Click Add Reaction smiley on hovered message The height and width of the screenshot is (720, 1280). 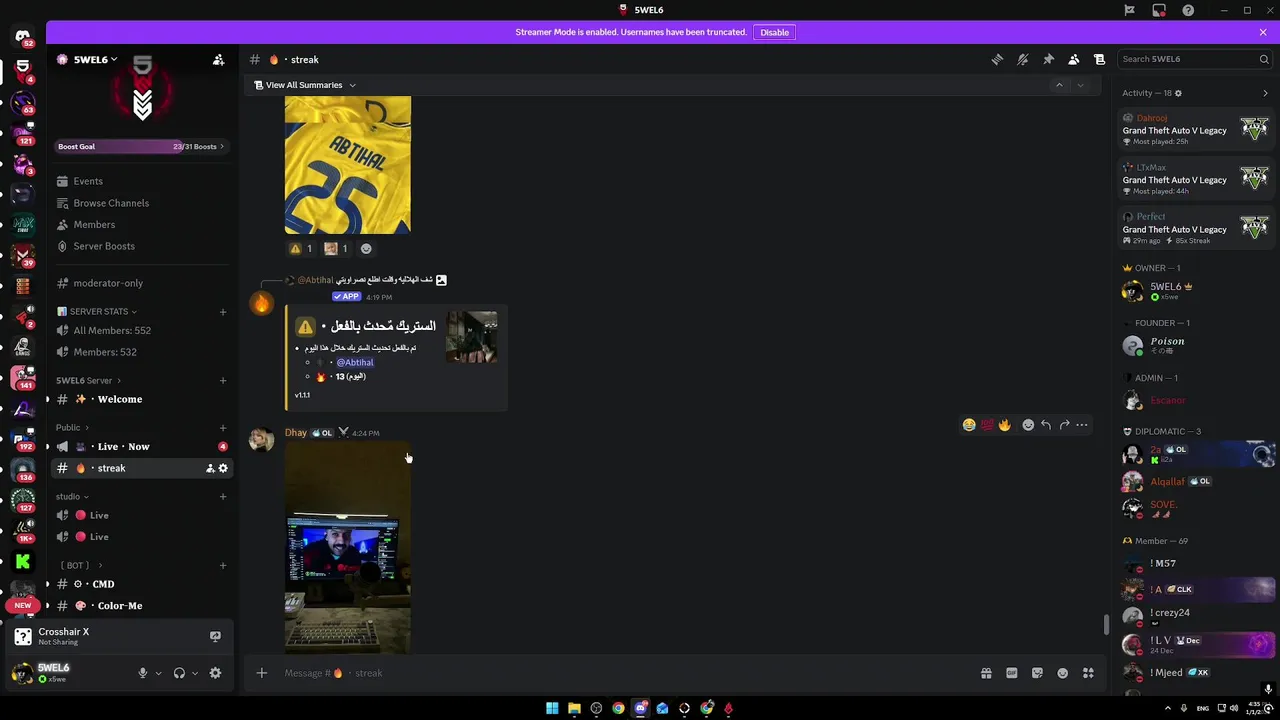1028,425
